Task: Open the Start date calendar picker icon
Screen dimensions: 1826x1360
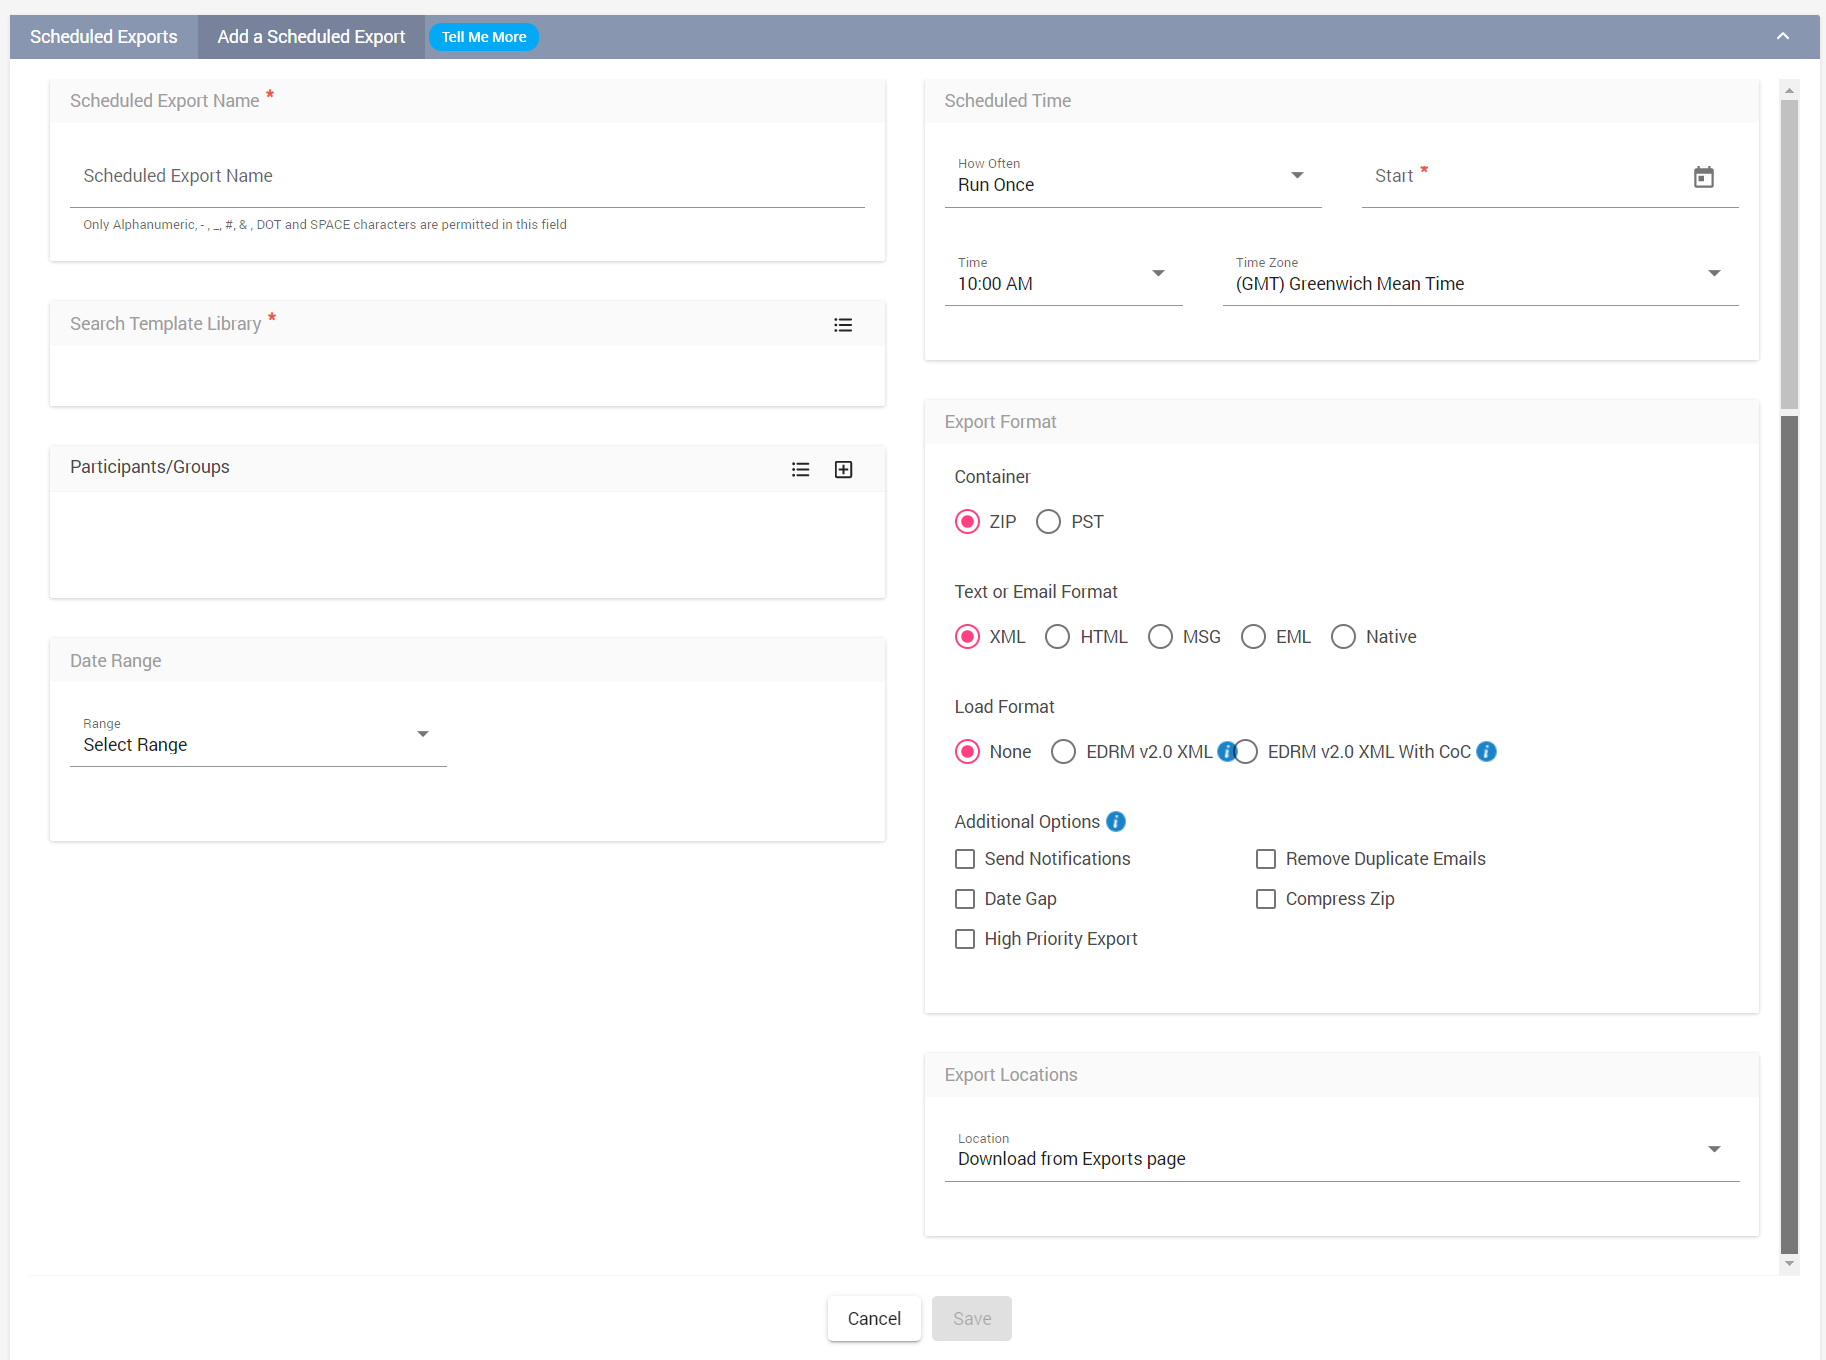Action: tap(1703, 177)
